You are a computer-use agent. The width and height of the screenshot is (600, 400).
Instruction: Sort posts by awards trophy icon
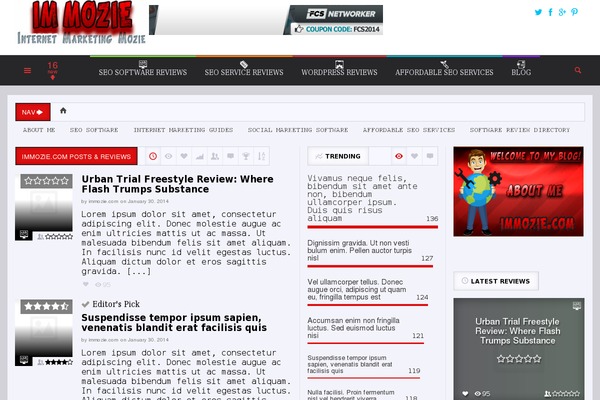pyautogui.click(x=246, y=156)
